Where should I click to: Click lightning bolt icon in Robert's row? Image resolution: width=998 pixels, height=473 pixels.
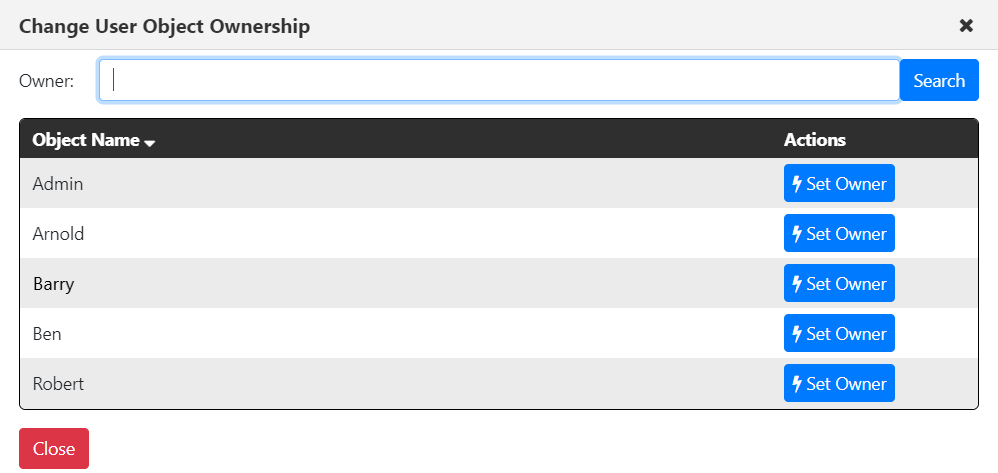coord(796,384)
